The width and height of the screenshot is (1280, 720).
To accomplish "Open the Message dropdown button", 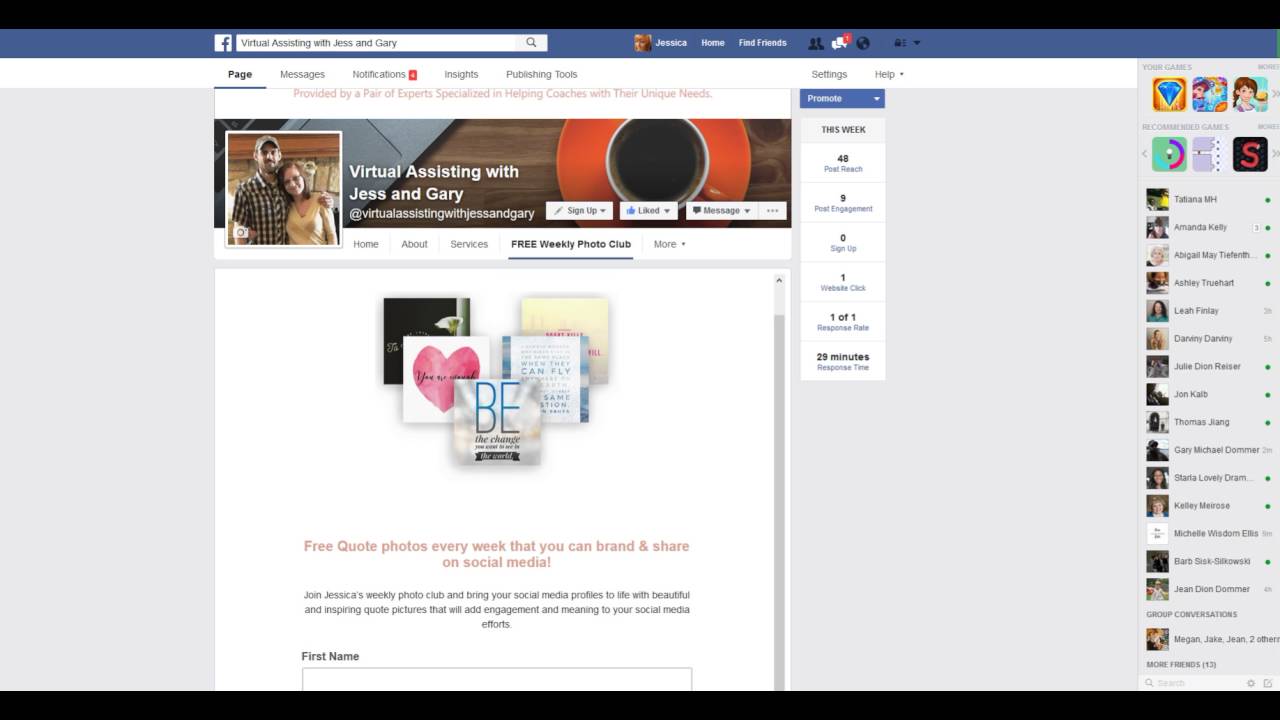I will [721, 210].
